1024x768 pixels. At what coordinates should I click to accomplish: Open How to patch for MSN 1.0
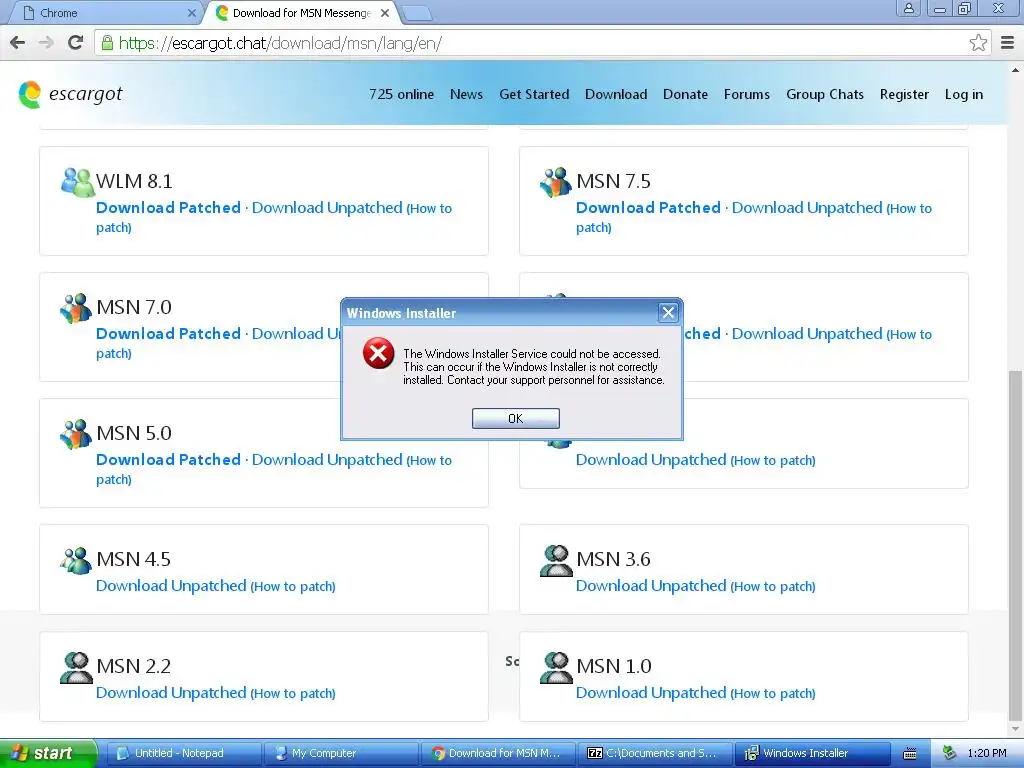[x=773, y=694]
